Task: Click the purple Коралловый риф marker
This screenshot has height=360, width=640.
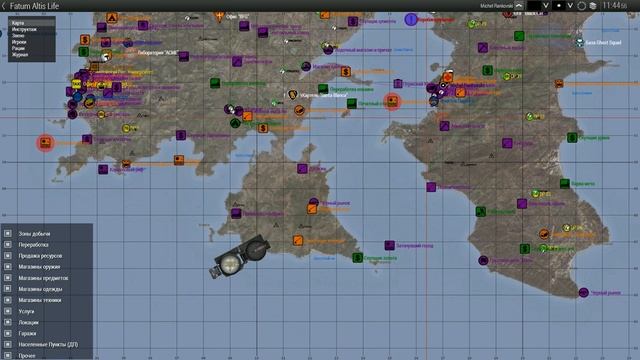Action: pyautogui.click(x=103, y=169)
